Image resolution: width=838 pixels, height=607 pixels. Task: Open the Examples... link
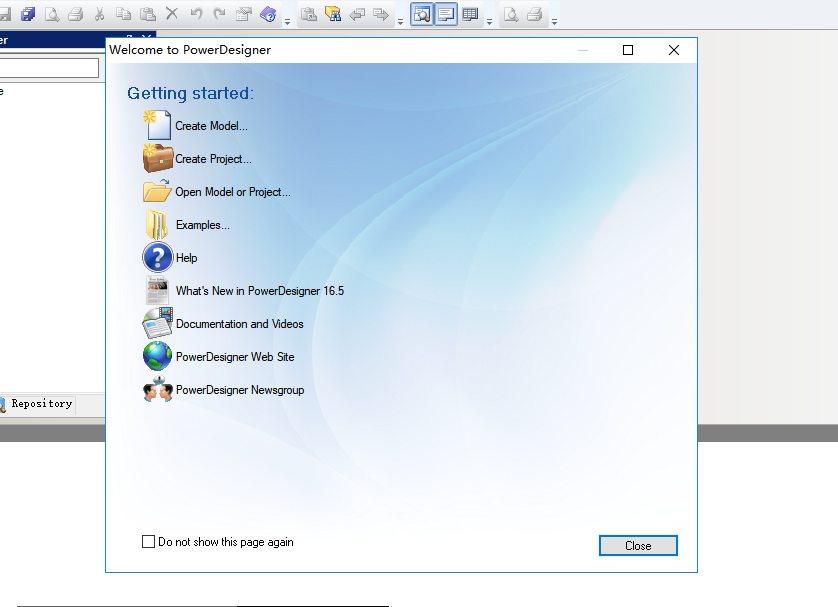click(x=203, y=225)
